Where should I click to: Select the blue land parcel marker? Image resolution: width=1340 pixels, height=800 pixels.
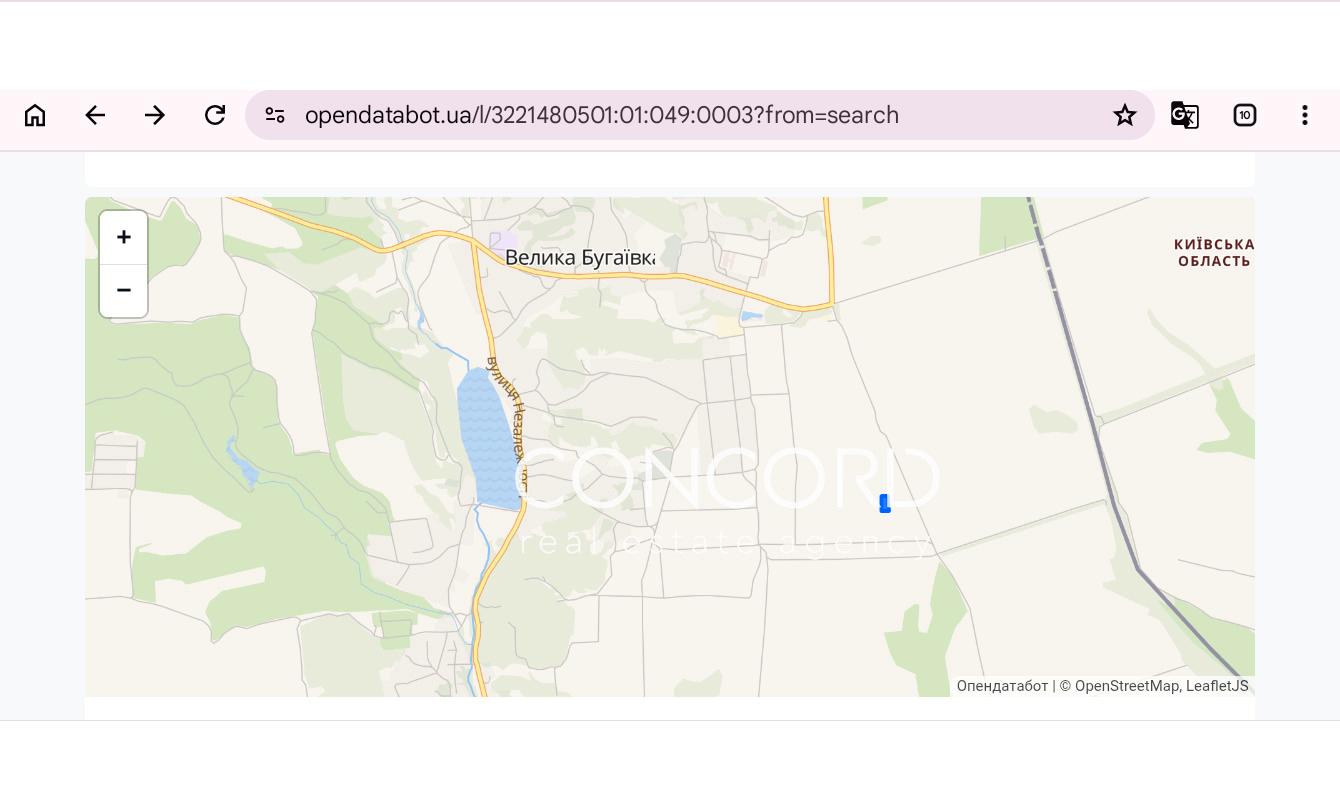tap(885, 503)
